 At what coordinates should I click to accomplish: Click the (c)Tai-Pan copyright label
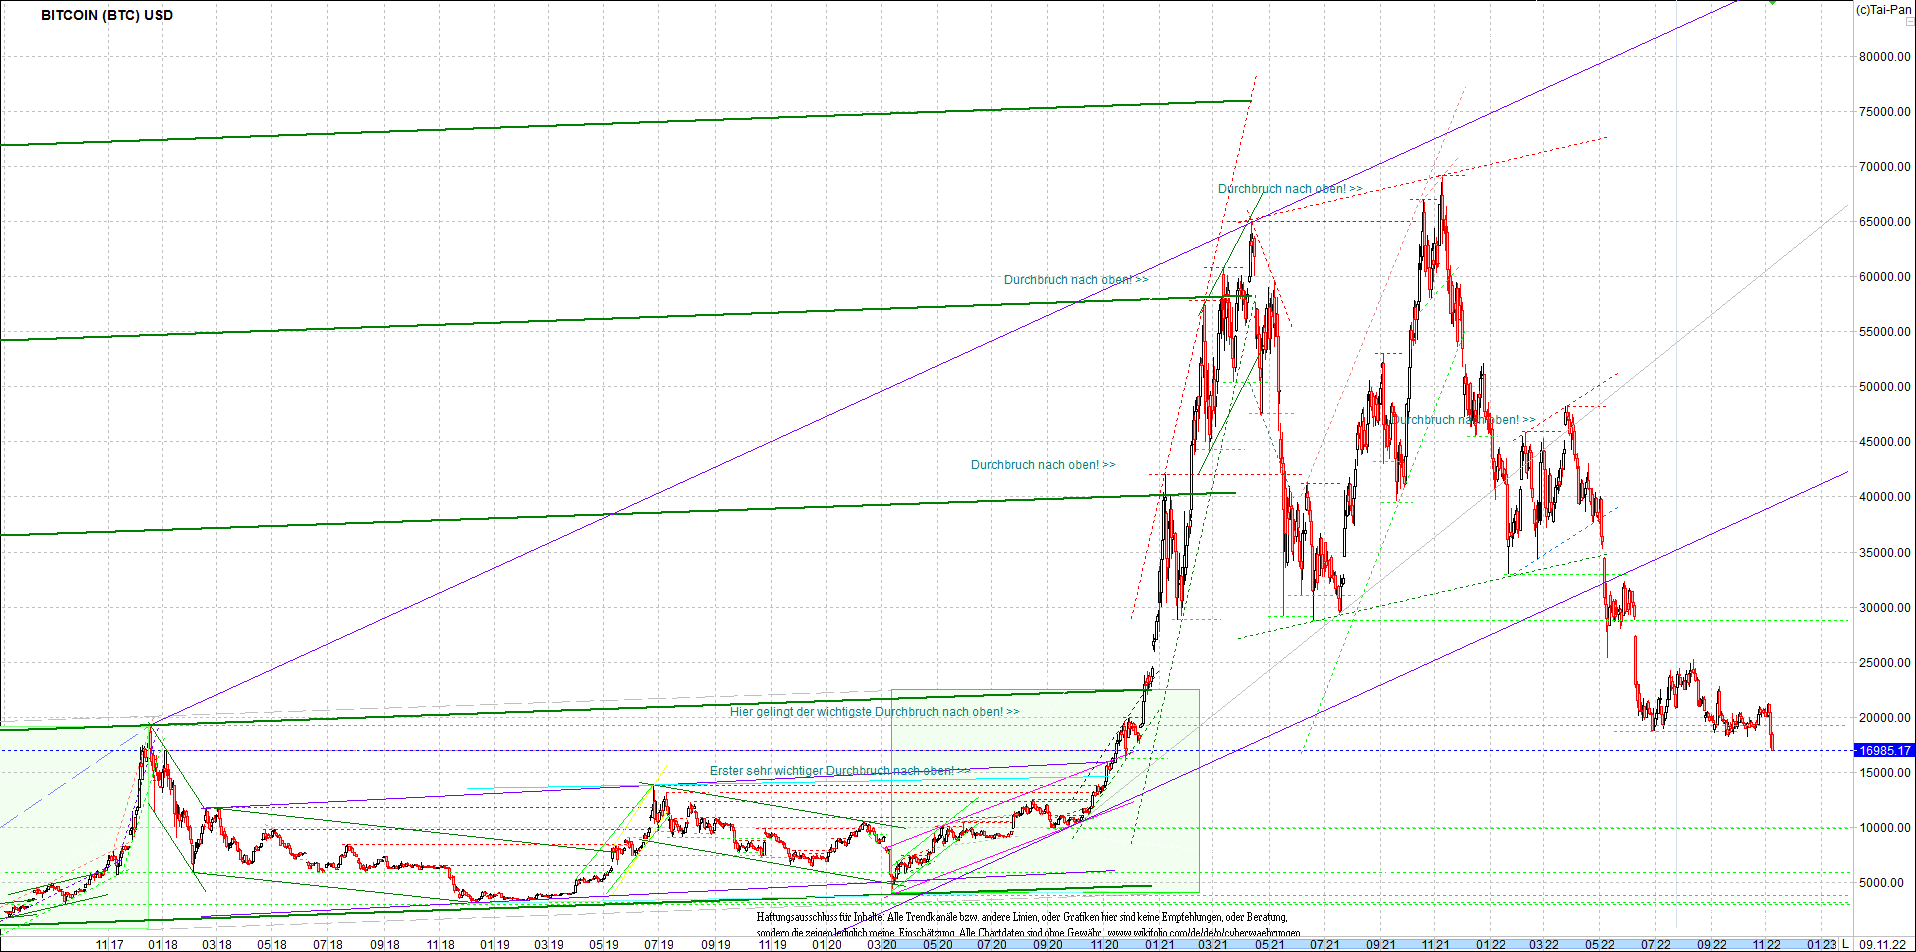(1884, 10)
